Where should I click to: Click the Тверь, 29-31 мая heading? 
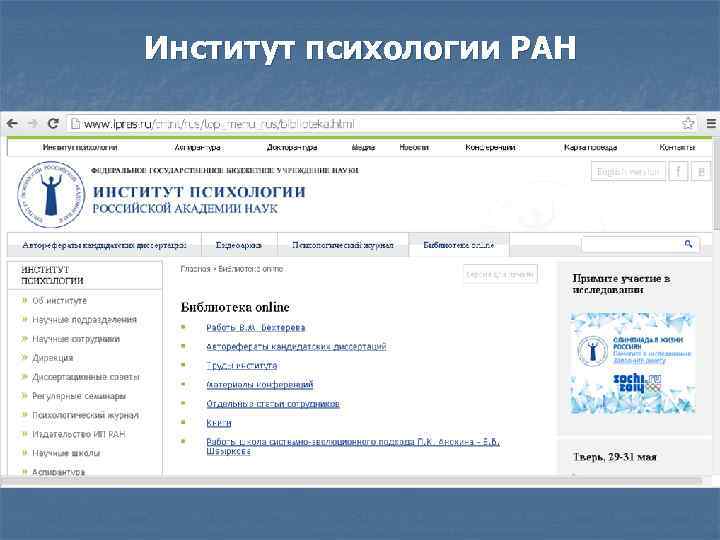(x=614, y=457)
